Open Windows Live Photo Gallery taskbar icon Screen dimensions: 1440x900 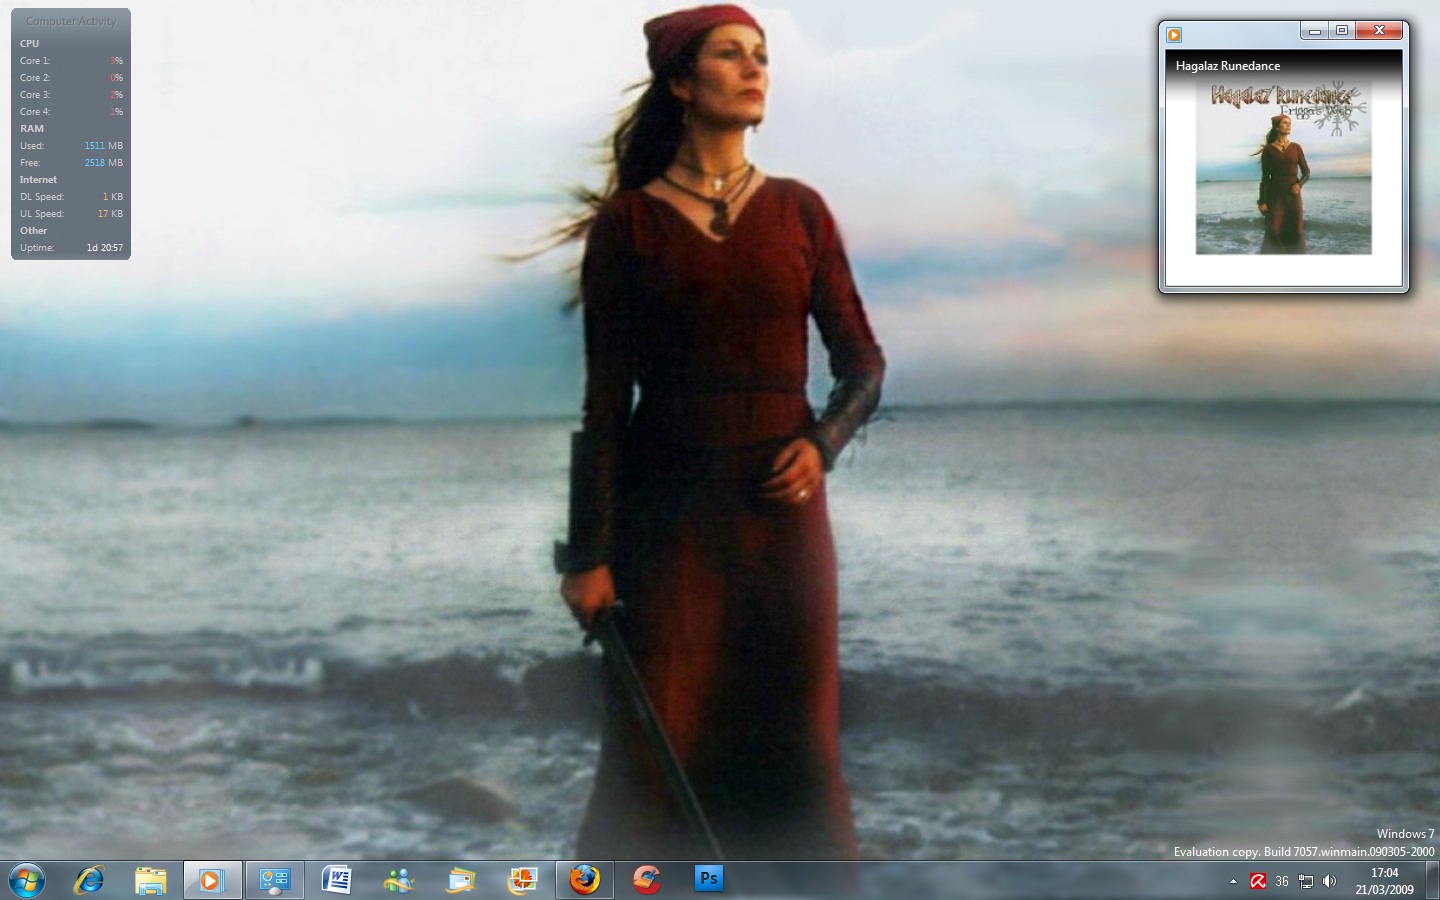coord(522,880)
